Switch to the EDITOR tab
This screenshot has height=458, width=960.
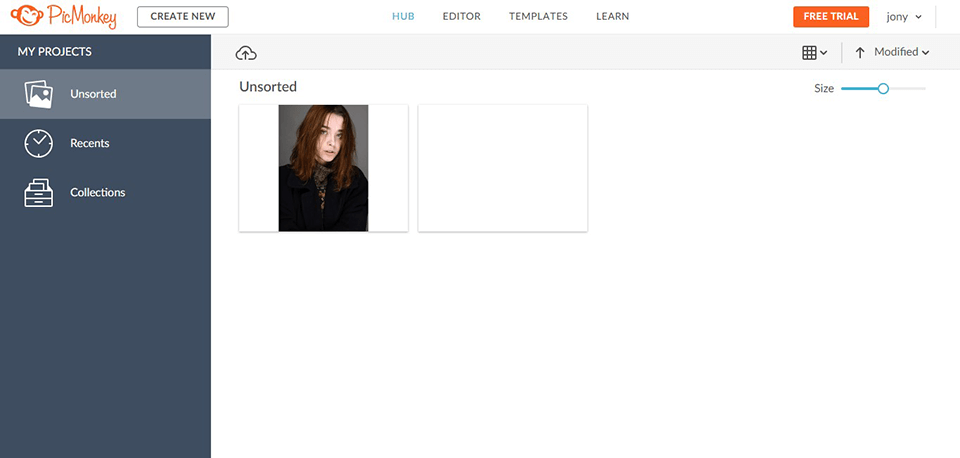(462, 17)
